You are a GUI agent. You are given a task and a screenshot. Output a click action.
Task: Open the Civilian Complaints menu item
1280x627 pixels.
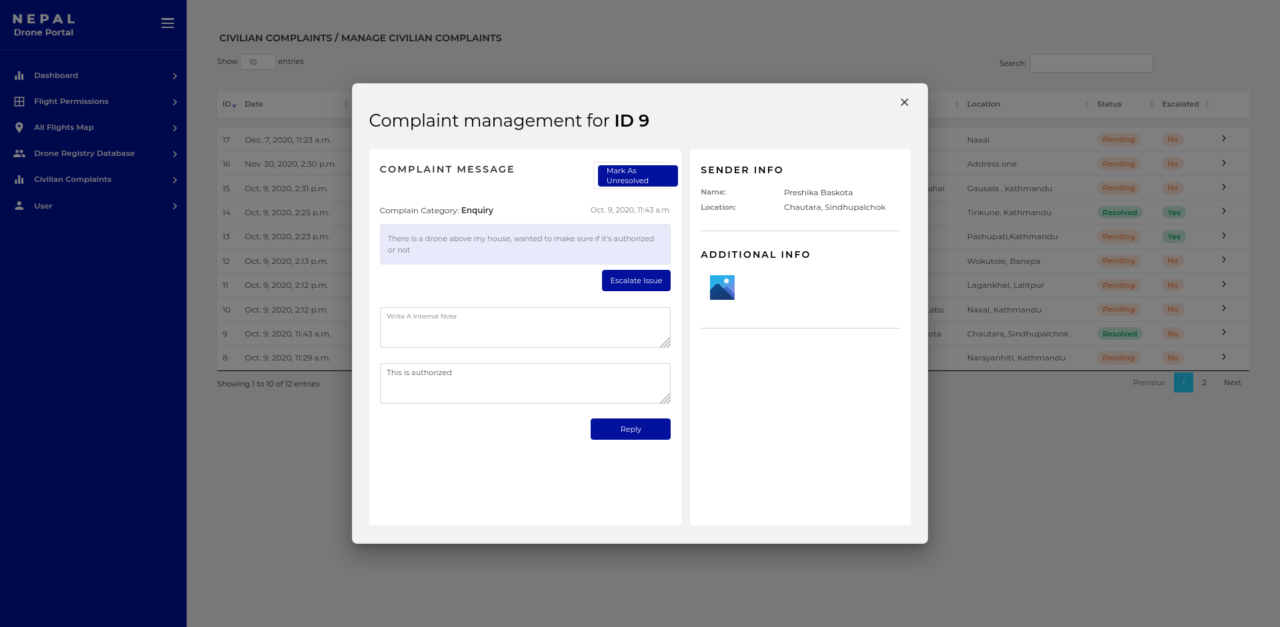(73, 180)
